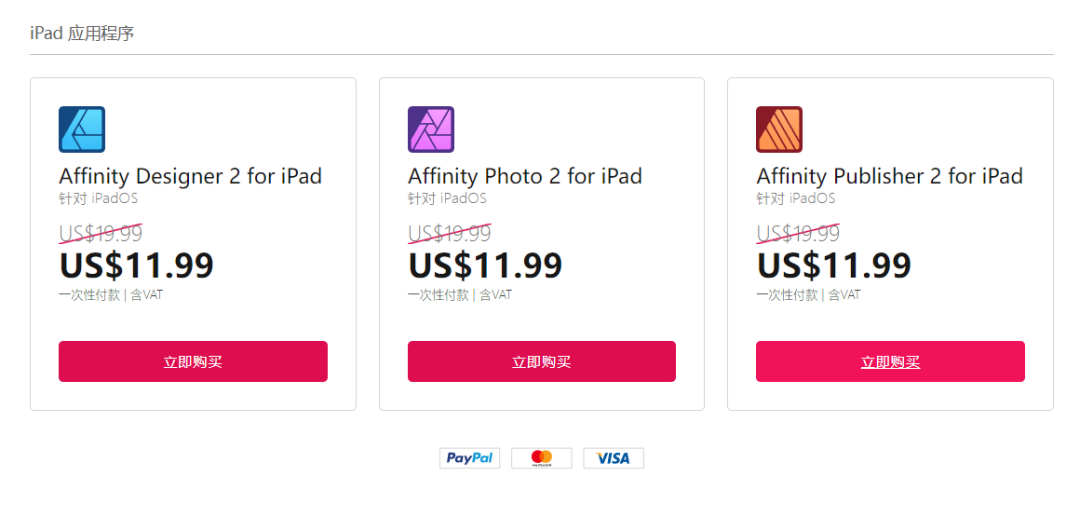Screen dimensions: 1080x517
Task: Click the Affinity Designer 2 app icon
Action: (82, 129)
